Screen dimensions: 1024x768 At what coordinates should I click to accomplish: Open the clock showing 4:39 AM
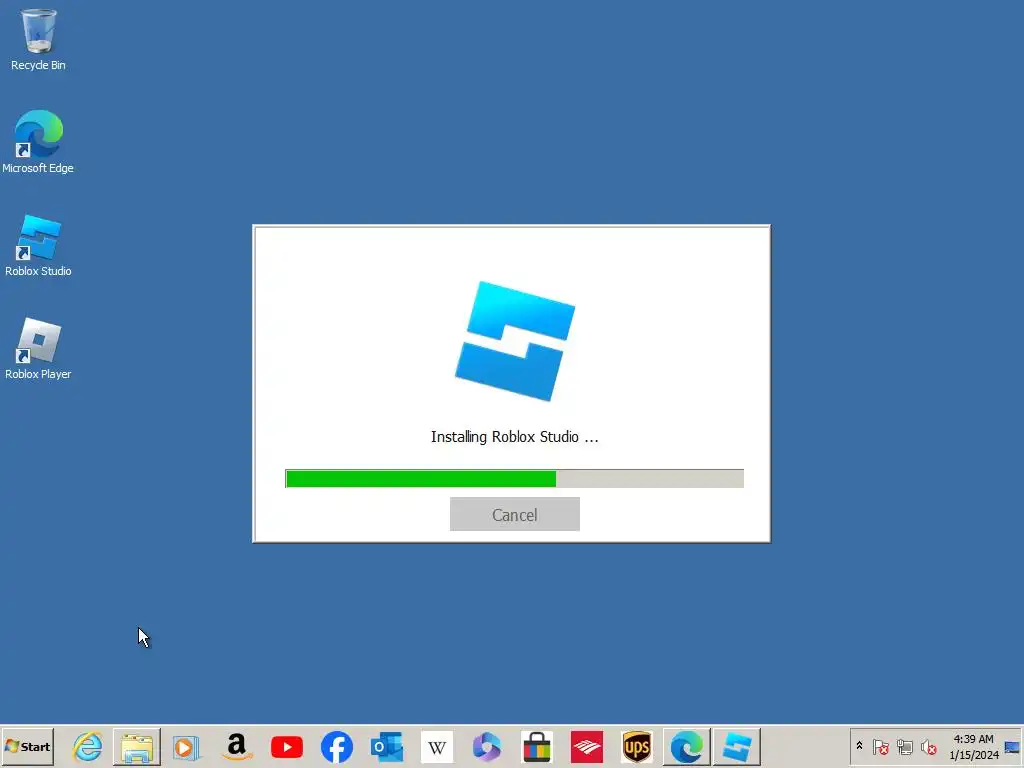(974, 746)
